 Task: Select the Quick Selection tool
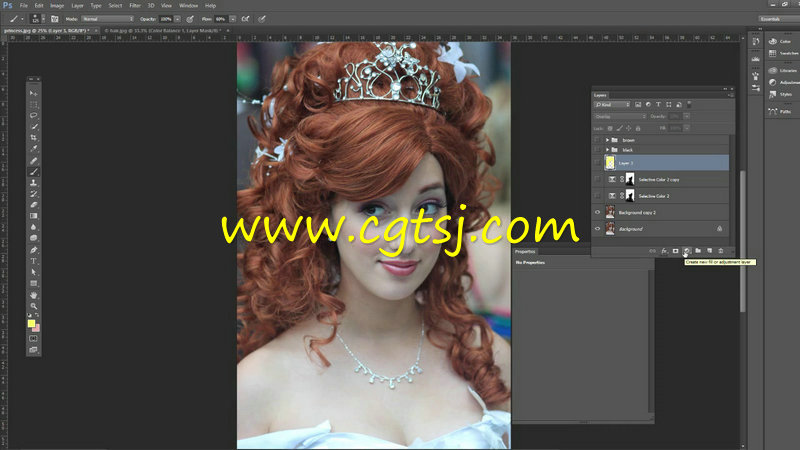tap(33, 127)
